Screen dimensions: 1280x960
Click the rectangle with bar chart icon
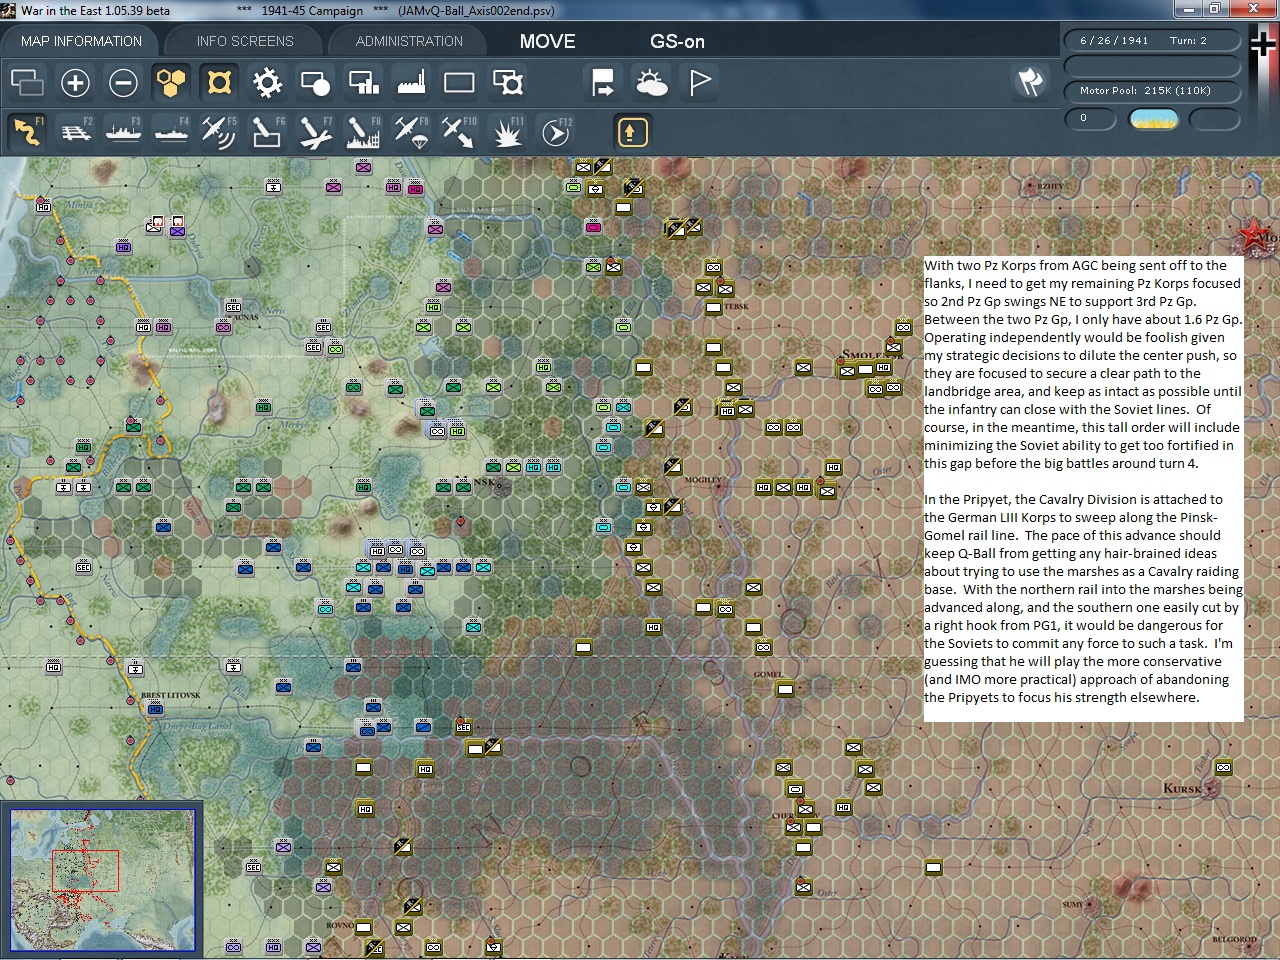click(363, 82)
